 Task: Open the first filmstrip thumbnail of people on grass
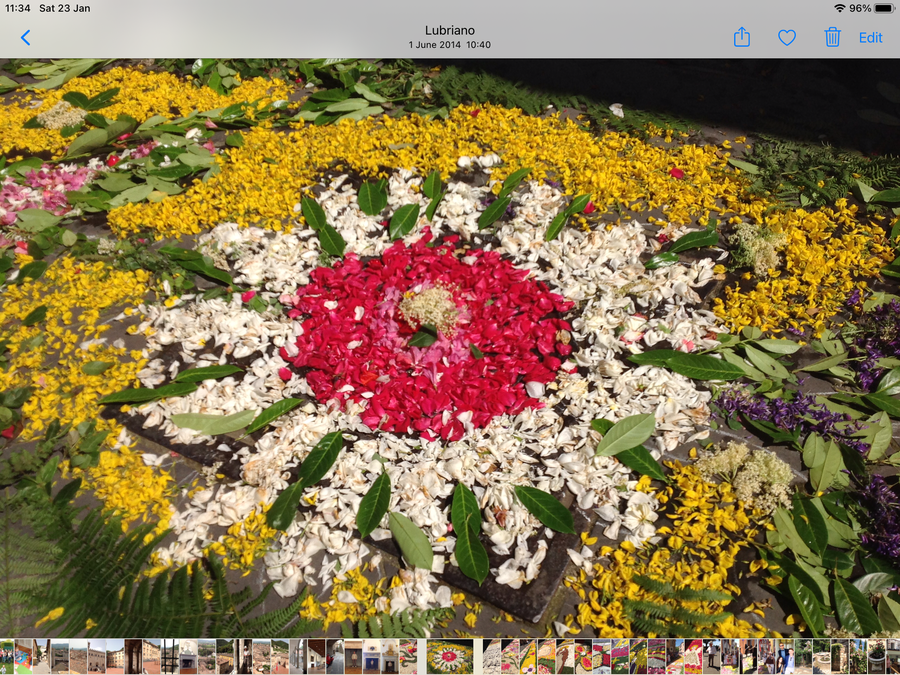[7, 657]
